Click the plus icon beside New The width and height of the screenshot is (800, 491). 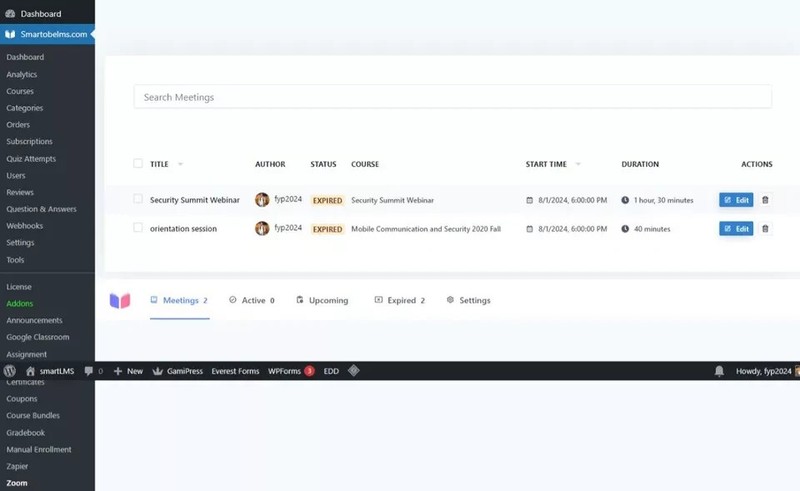click(x=118, y=371)
